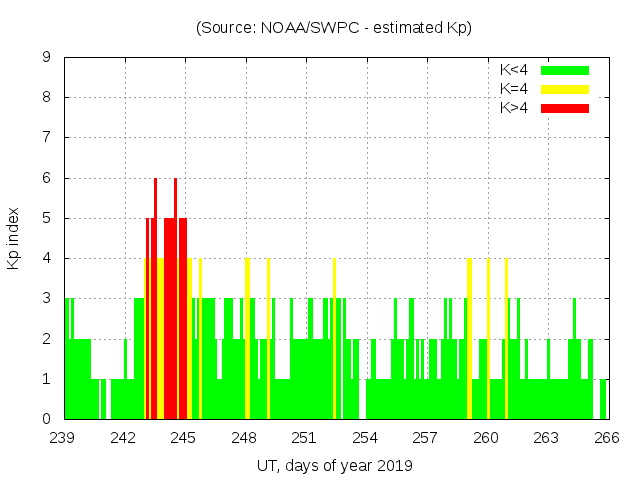The height and width of the screenshot is (480, 640).
Task: Click the y-axis tick label 5
Action: 46,218
